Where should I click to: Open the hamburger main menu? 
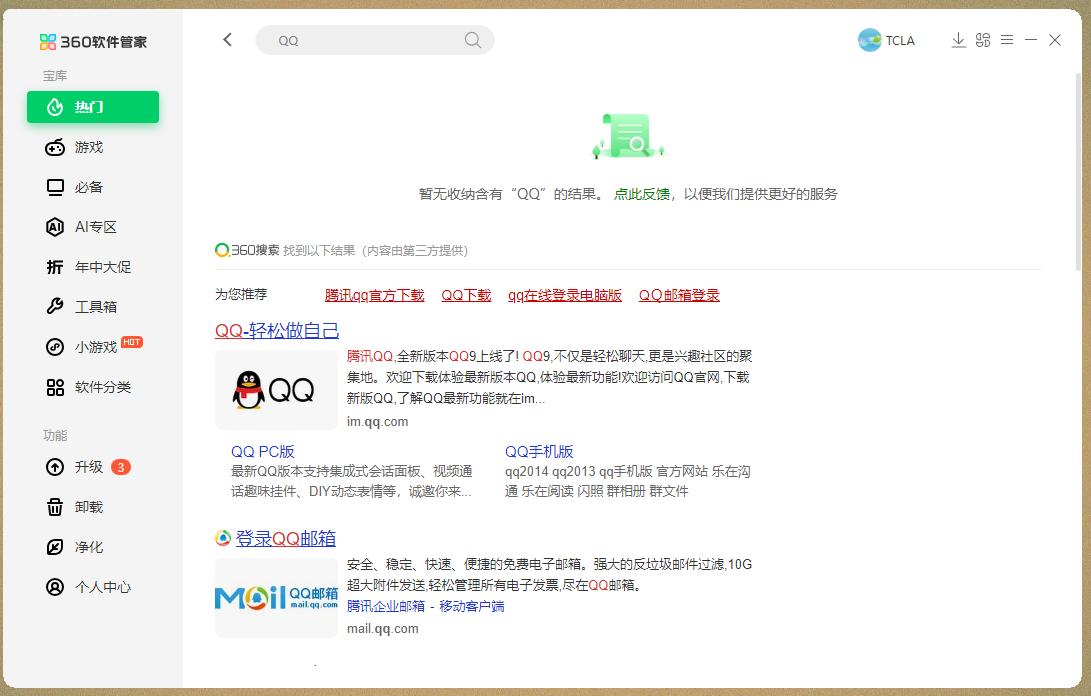tap(1006, 39)
